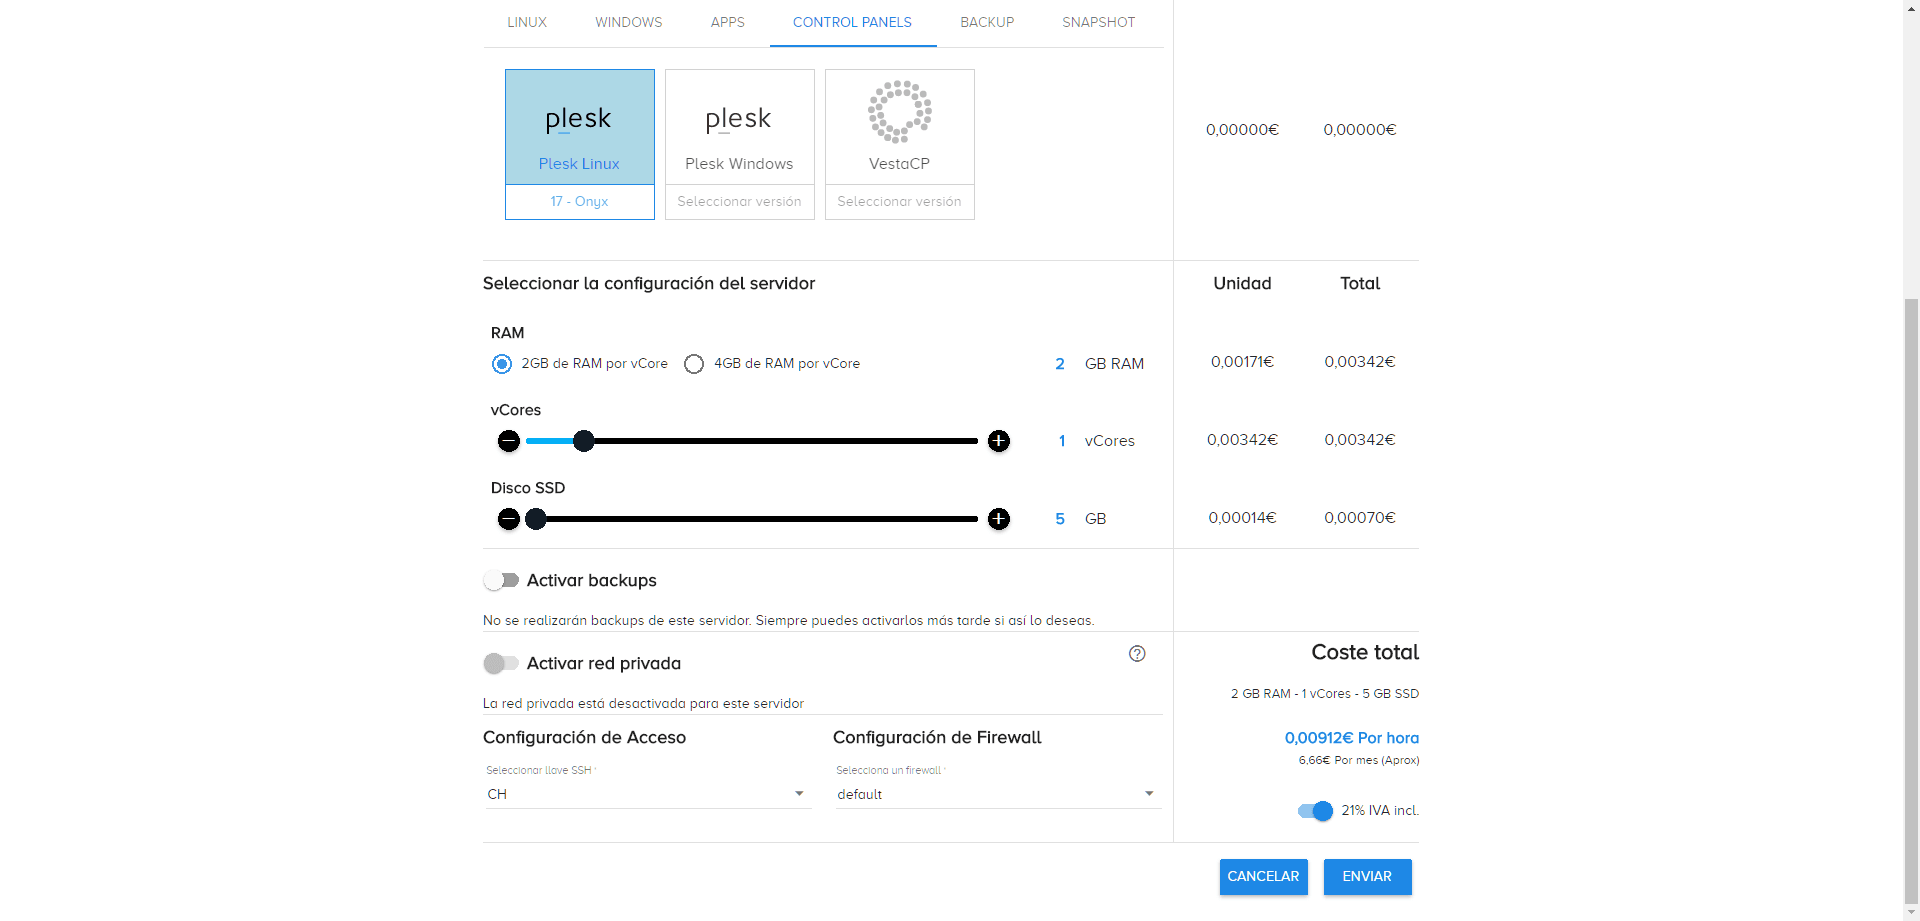Viewport: 1920px width, 921px height.
Task: Enable the Activar backups switch
Action: (501, 581)
